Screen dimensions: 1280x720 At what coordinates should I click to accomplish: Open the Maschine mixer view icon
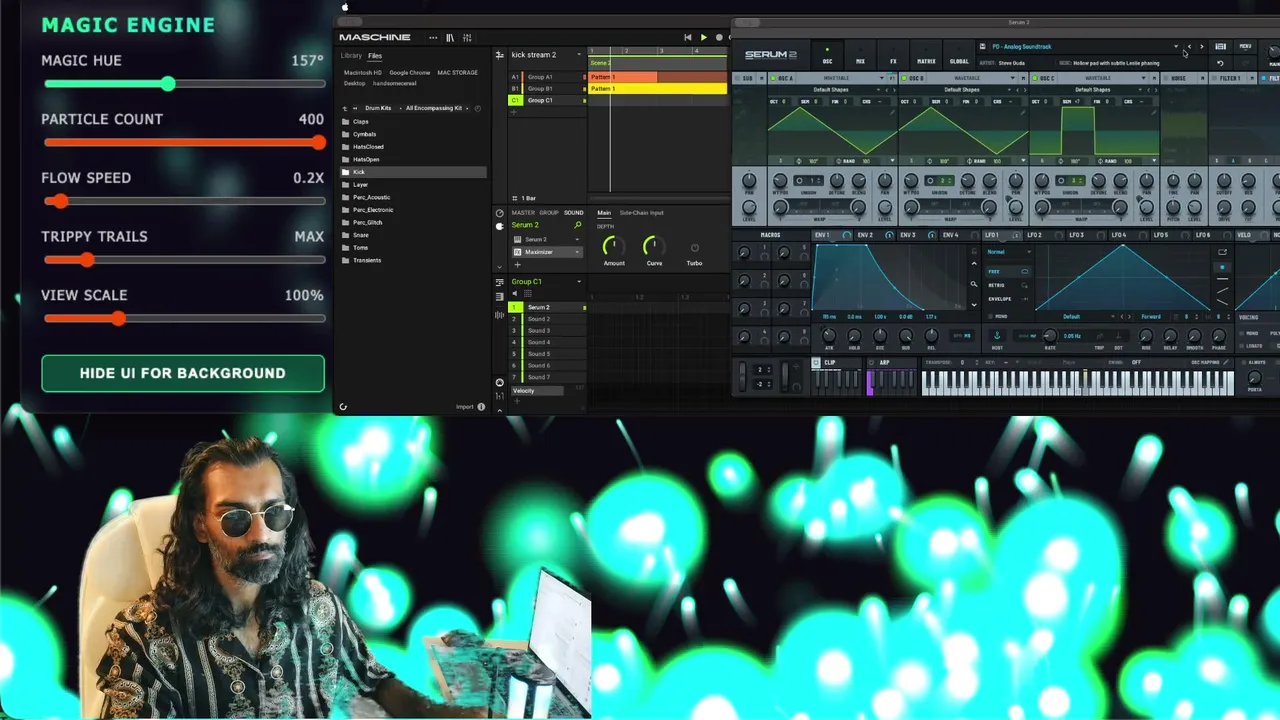(x=467, y=38)
